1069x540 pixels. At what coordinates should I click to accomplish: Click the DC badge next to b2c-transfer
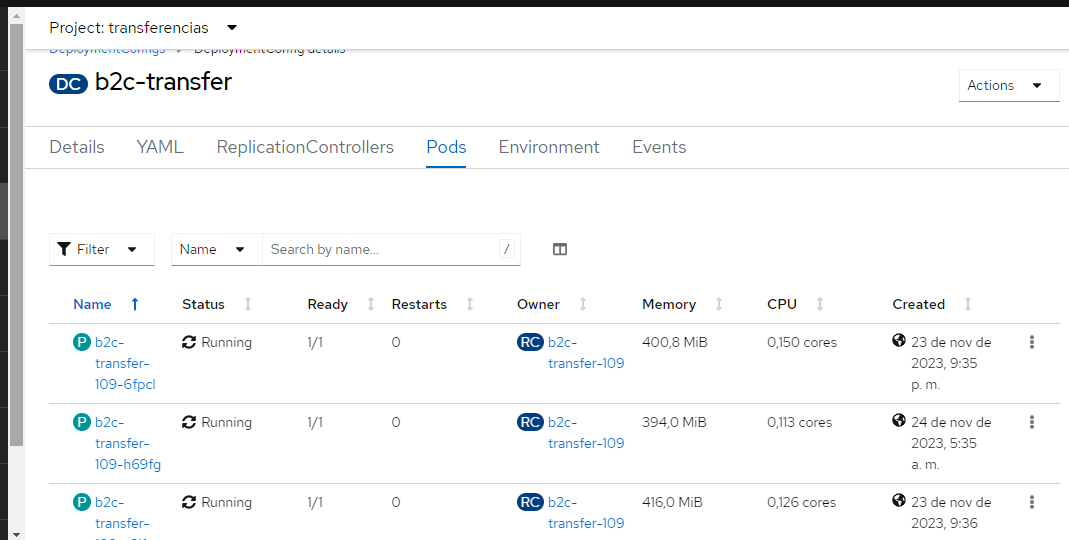[68, 84]
